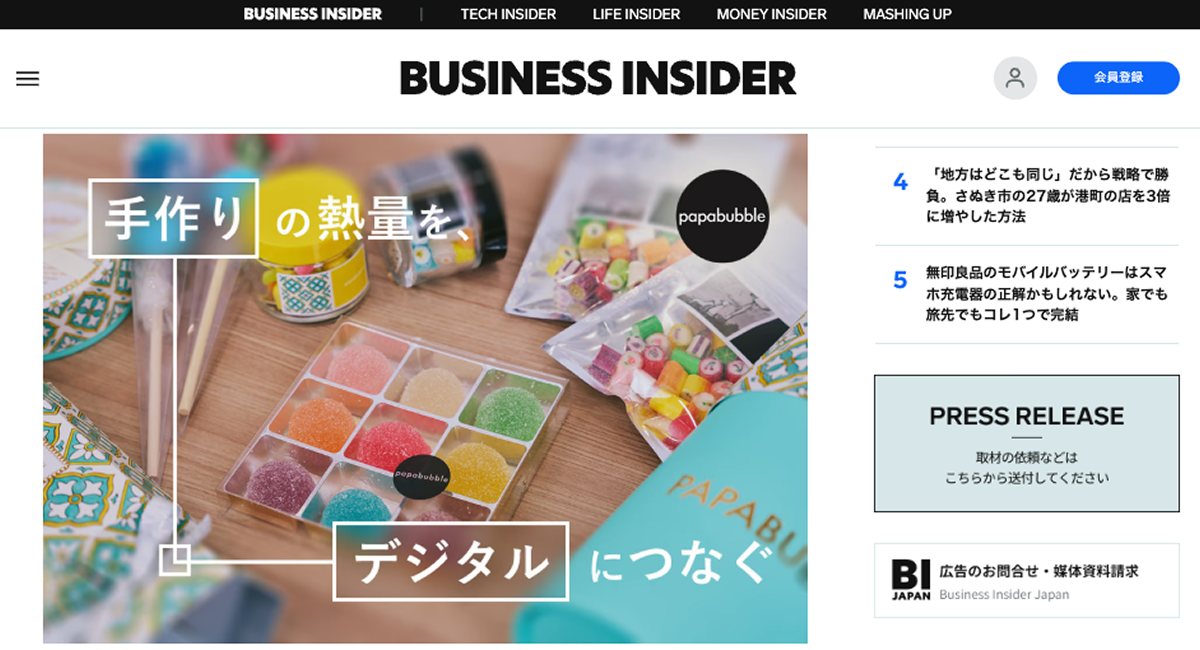Image resolution: width=1200 pixels, height=650 pixels.
Task: Go to the LIFE INSIDER section
Action: pyautogui.click(x=636, y=14)
